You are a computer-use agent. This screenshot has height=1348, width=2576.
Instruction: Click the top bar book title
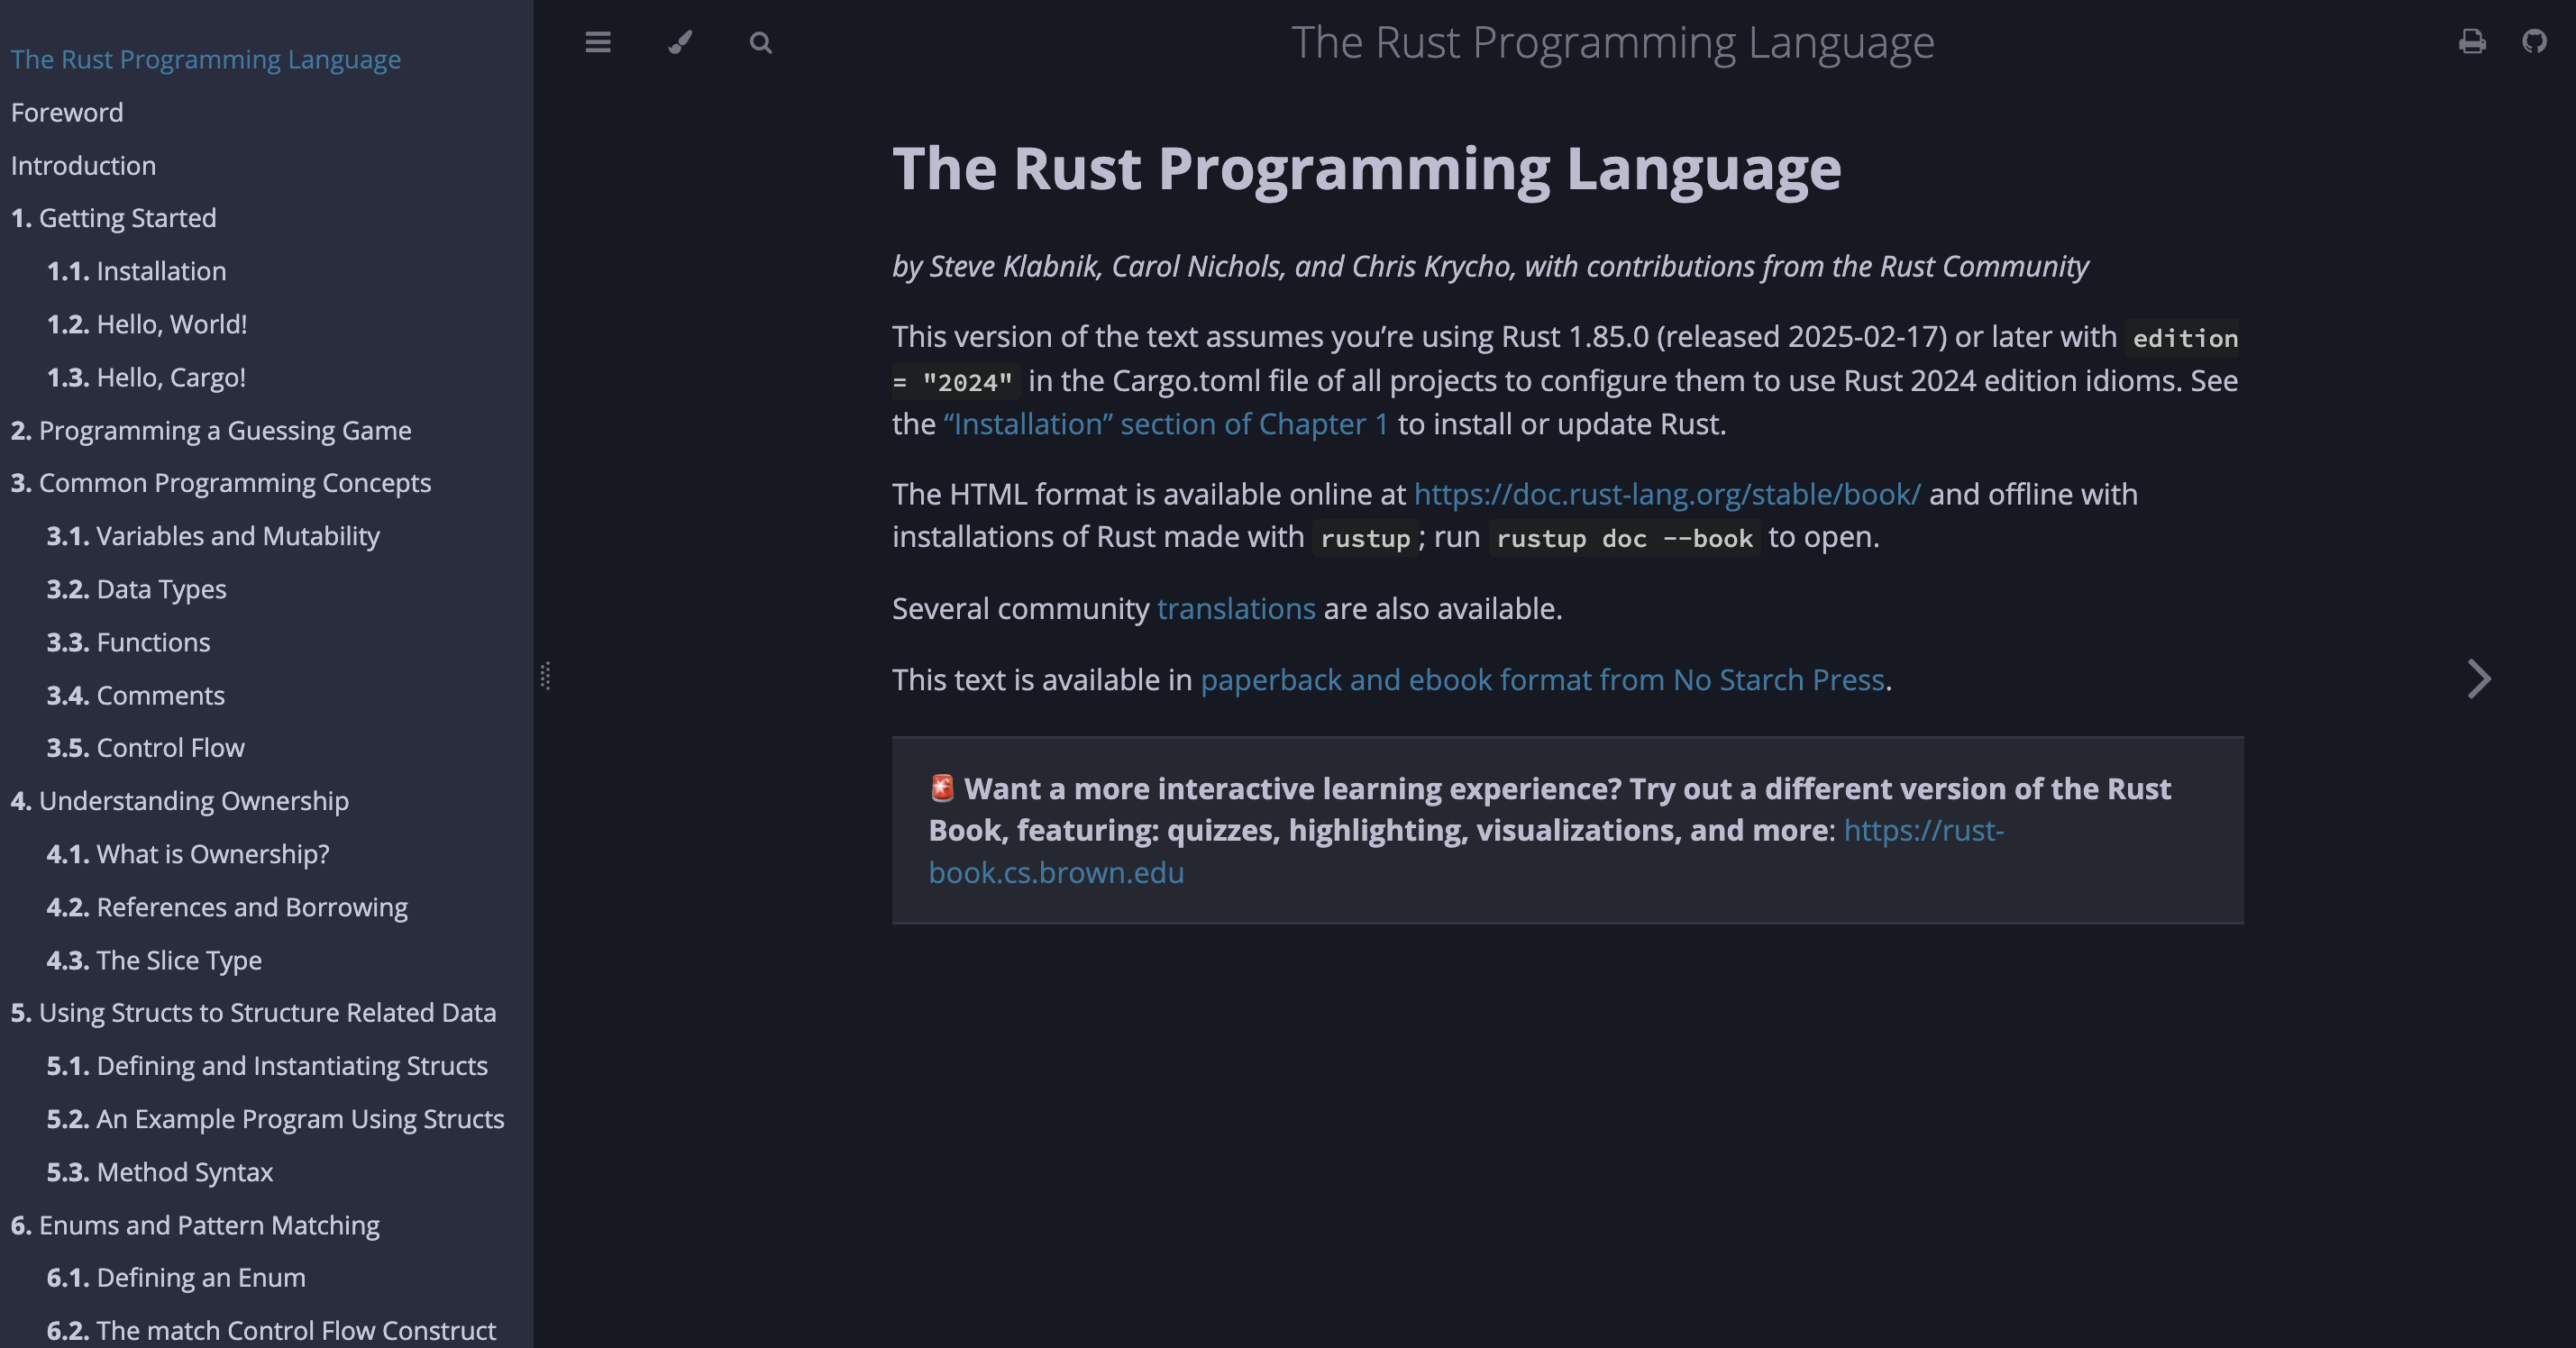(1613, 42)
